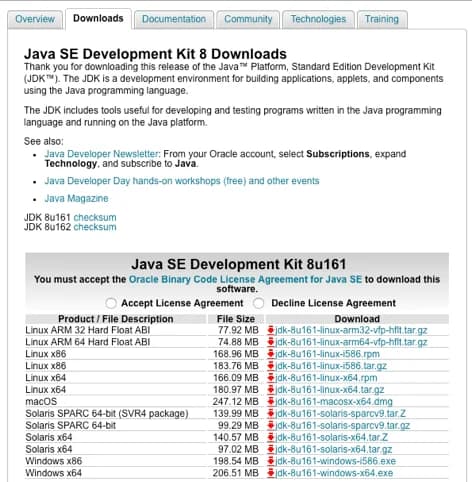The height and width of the screenshot is (482, 472).
Task: Select the Decline License Agreement radio button
Action: pos(258,303)
